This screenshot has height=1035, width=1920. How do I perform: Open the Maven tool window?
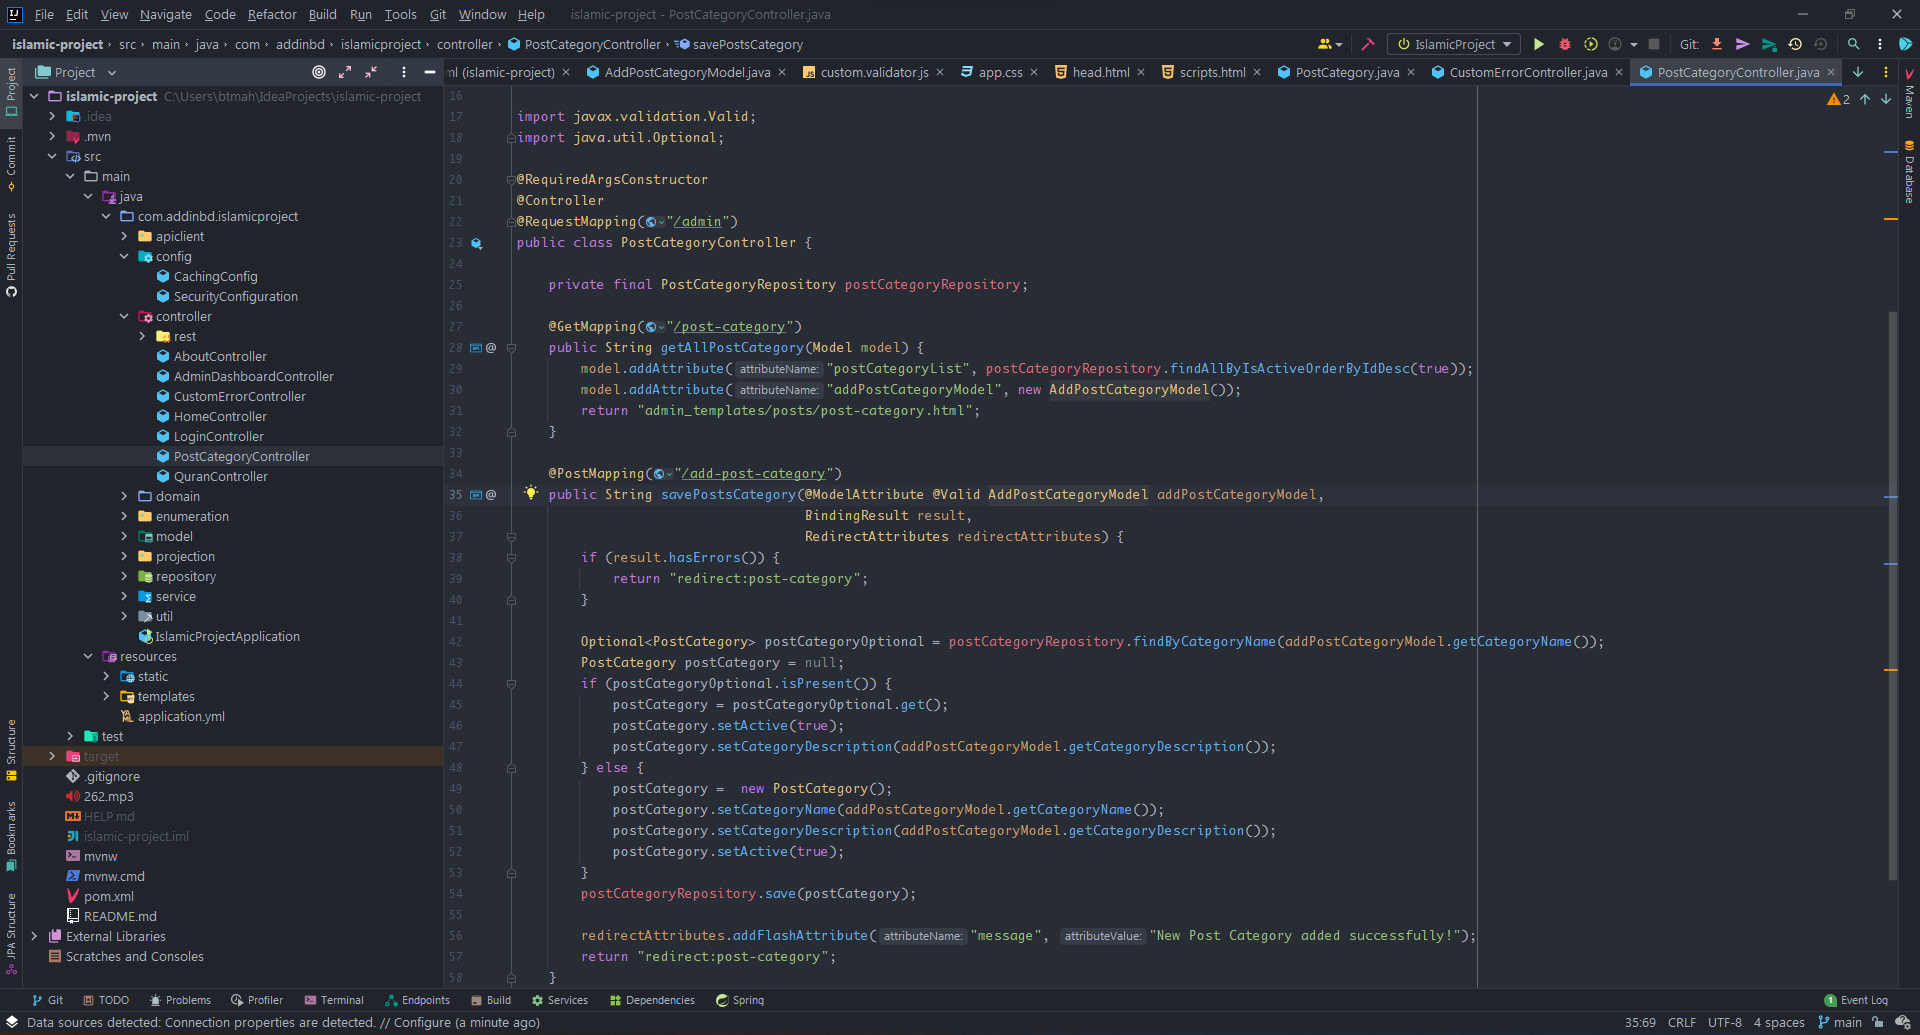tap(1909, 94)
